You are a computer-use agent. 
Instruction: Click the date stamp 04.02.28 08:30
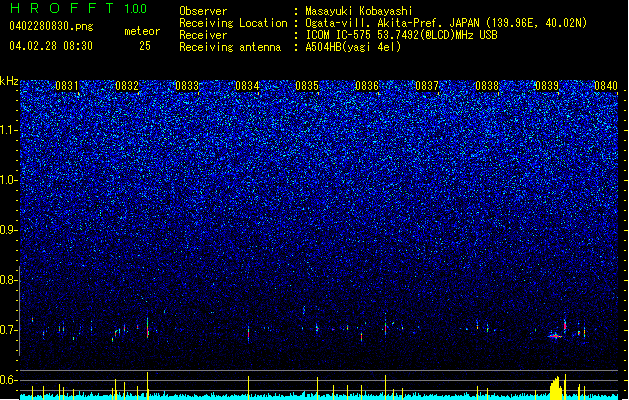[51, 46]
